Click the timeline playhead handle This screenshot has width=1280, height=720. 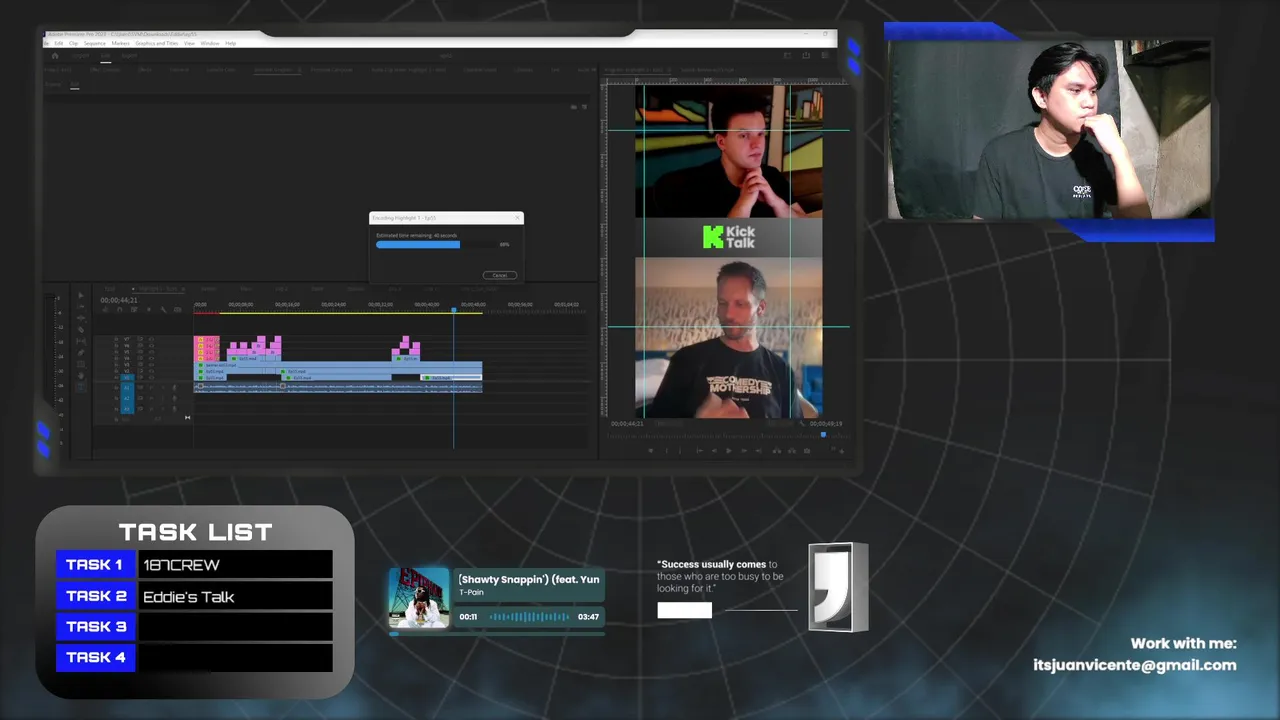(453, 310)
